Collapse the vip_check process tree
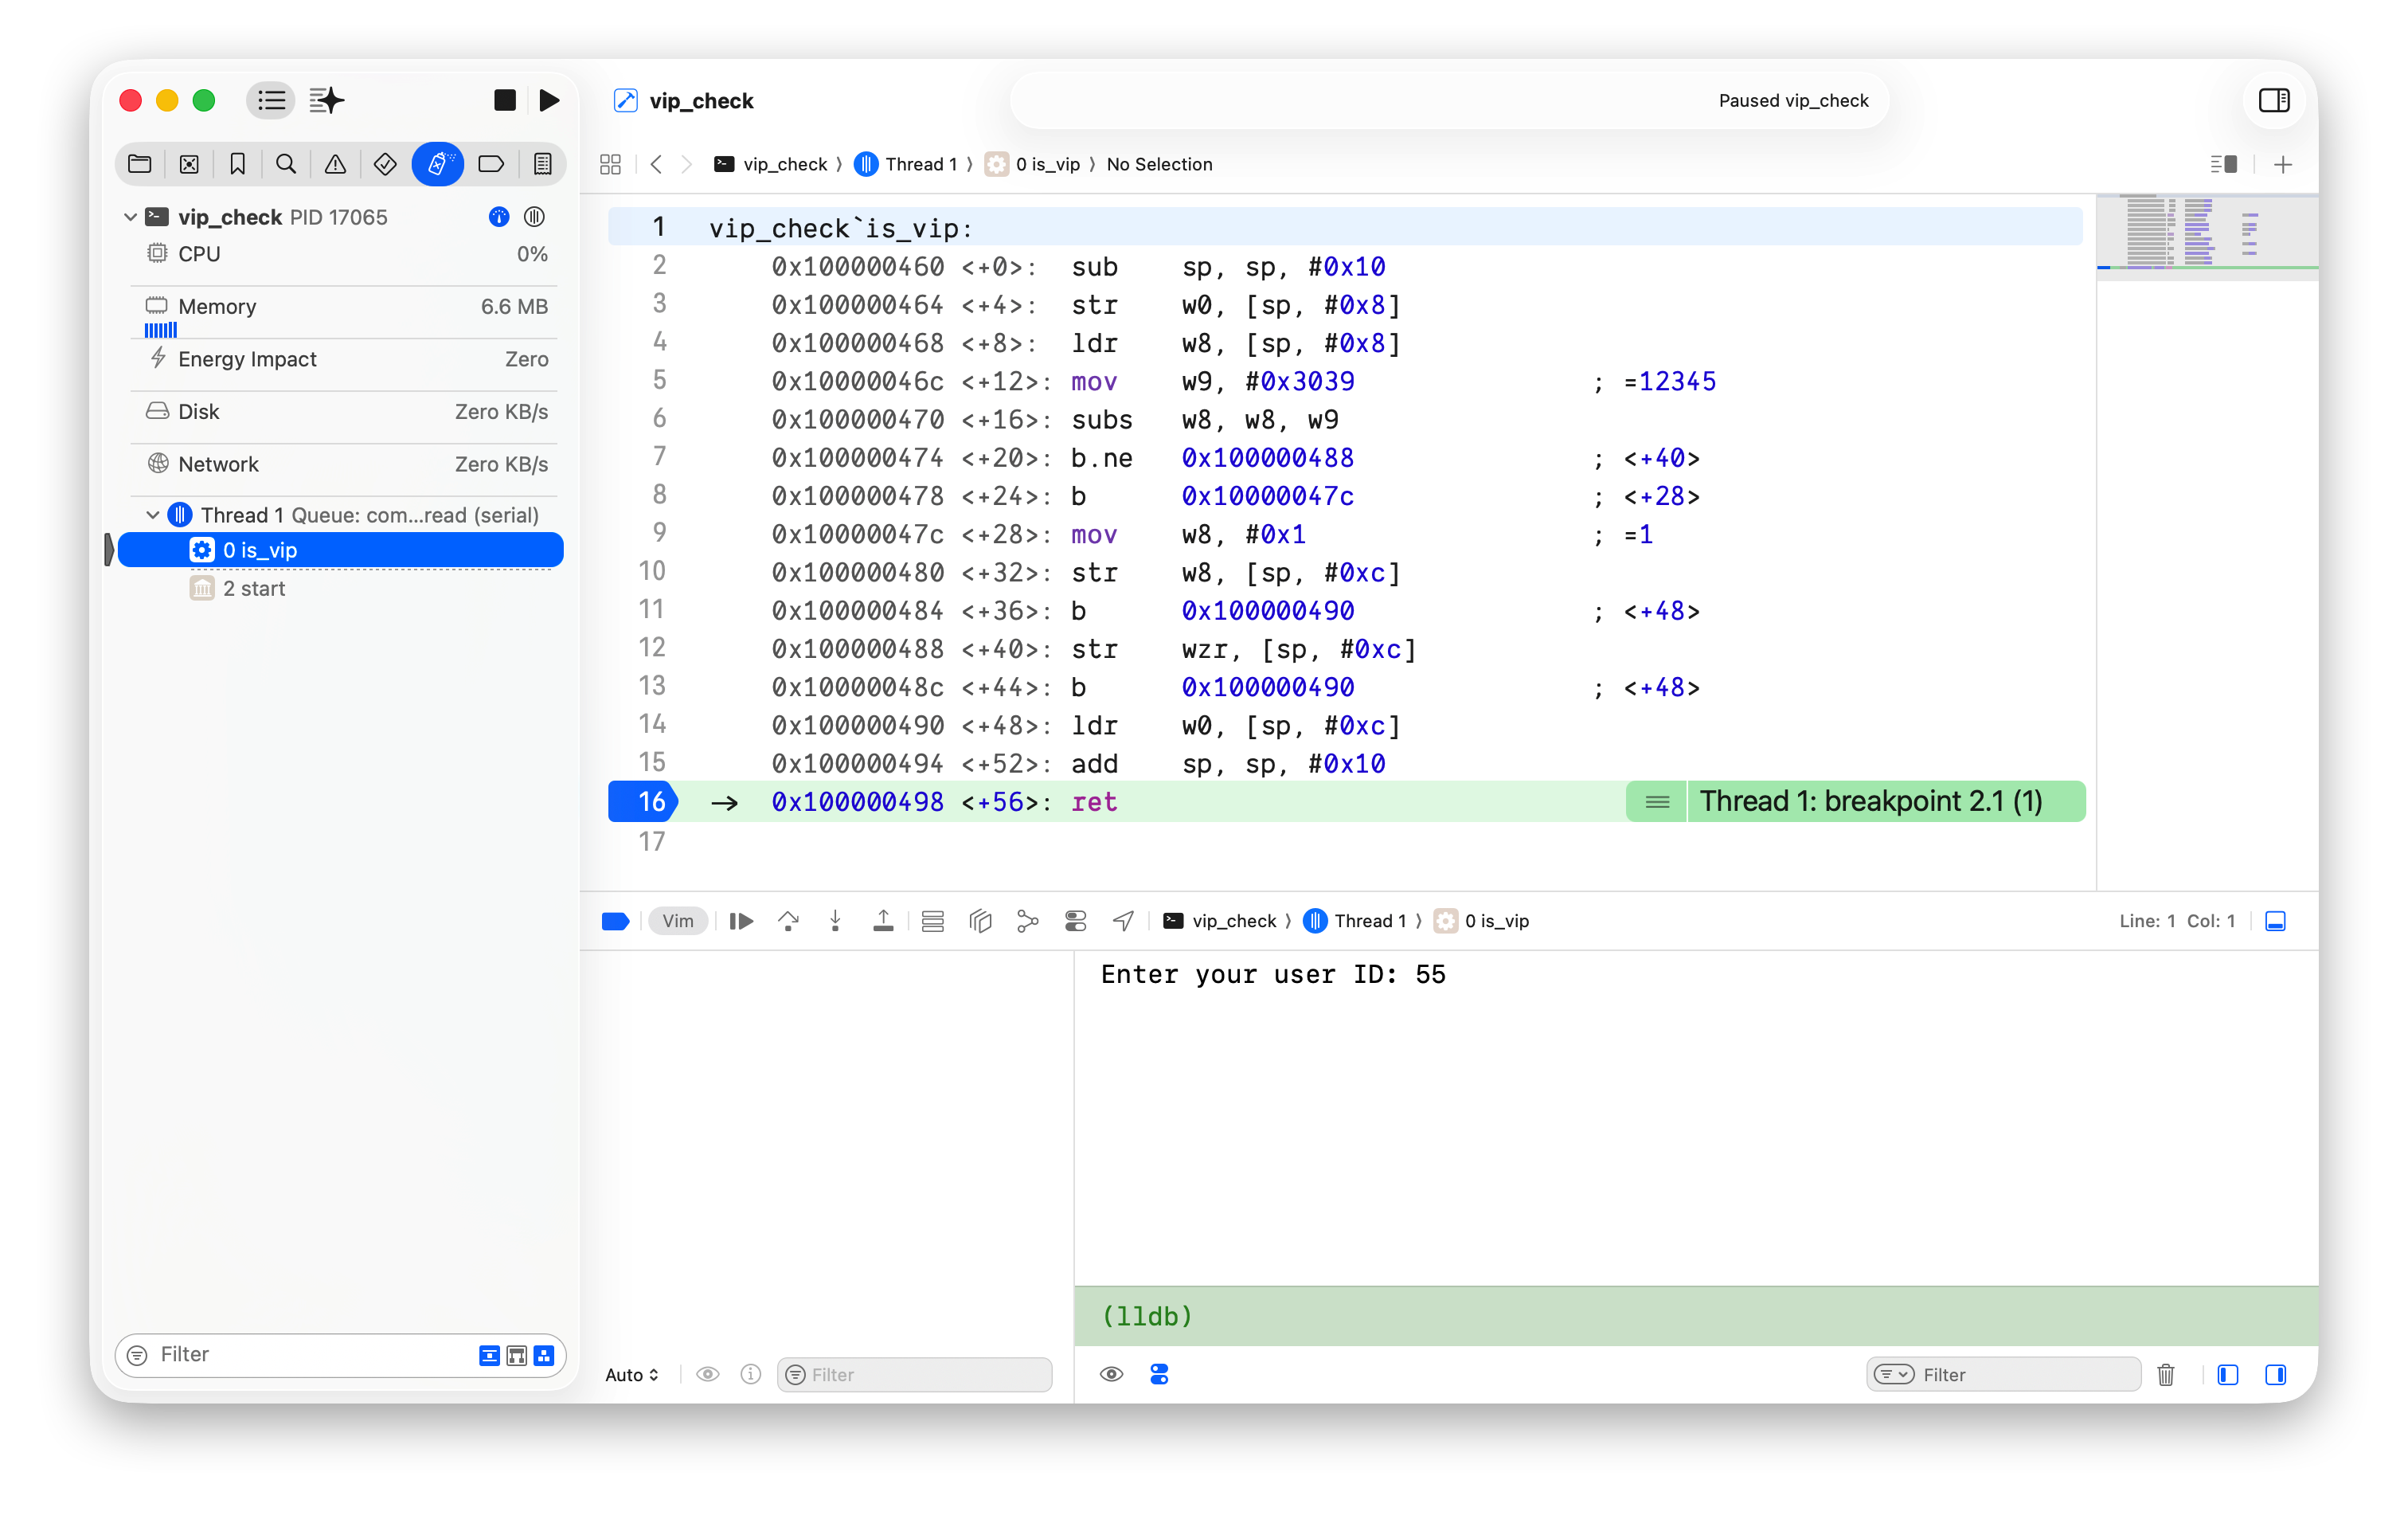Screen dimensions: 2408x1523 pyautogui.click(x=130, y=217)
